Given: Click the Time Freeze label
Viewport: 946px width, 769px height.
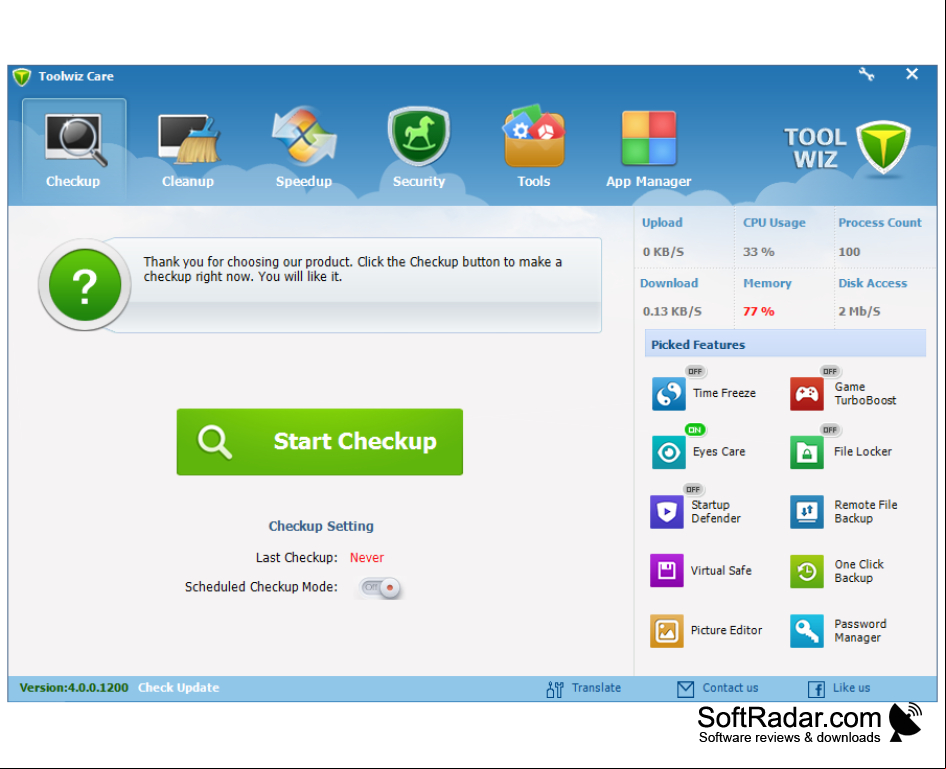Looking at the screenshot, I should tap(724, 393).
